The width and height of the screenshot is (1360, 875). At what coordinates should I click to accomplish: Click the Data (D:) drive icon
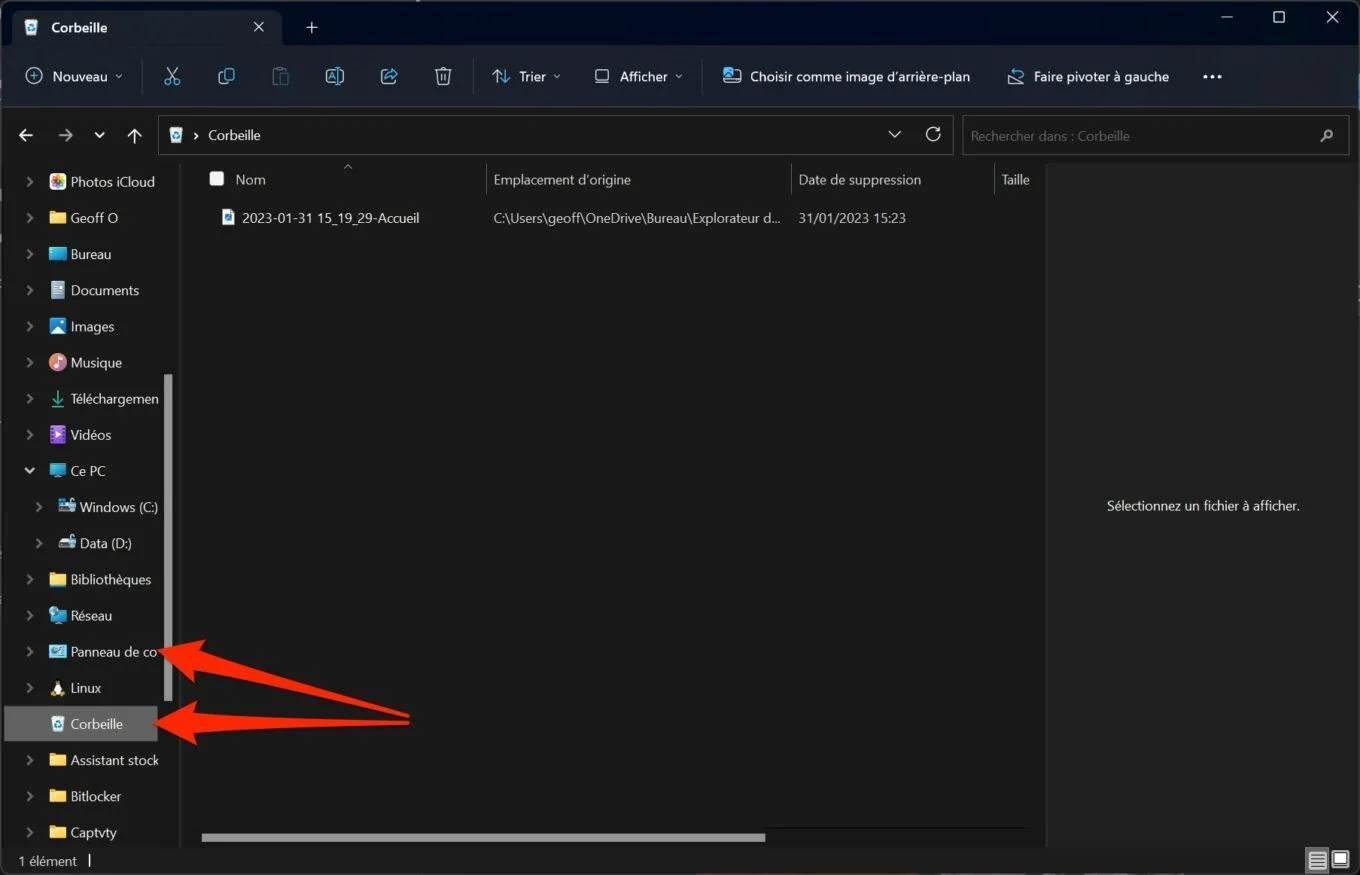[67, 543]
